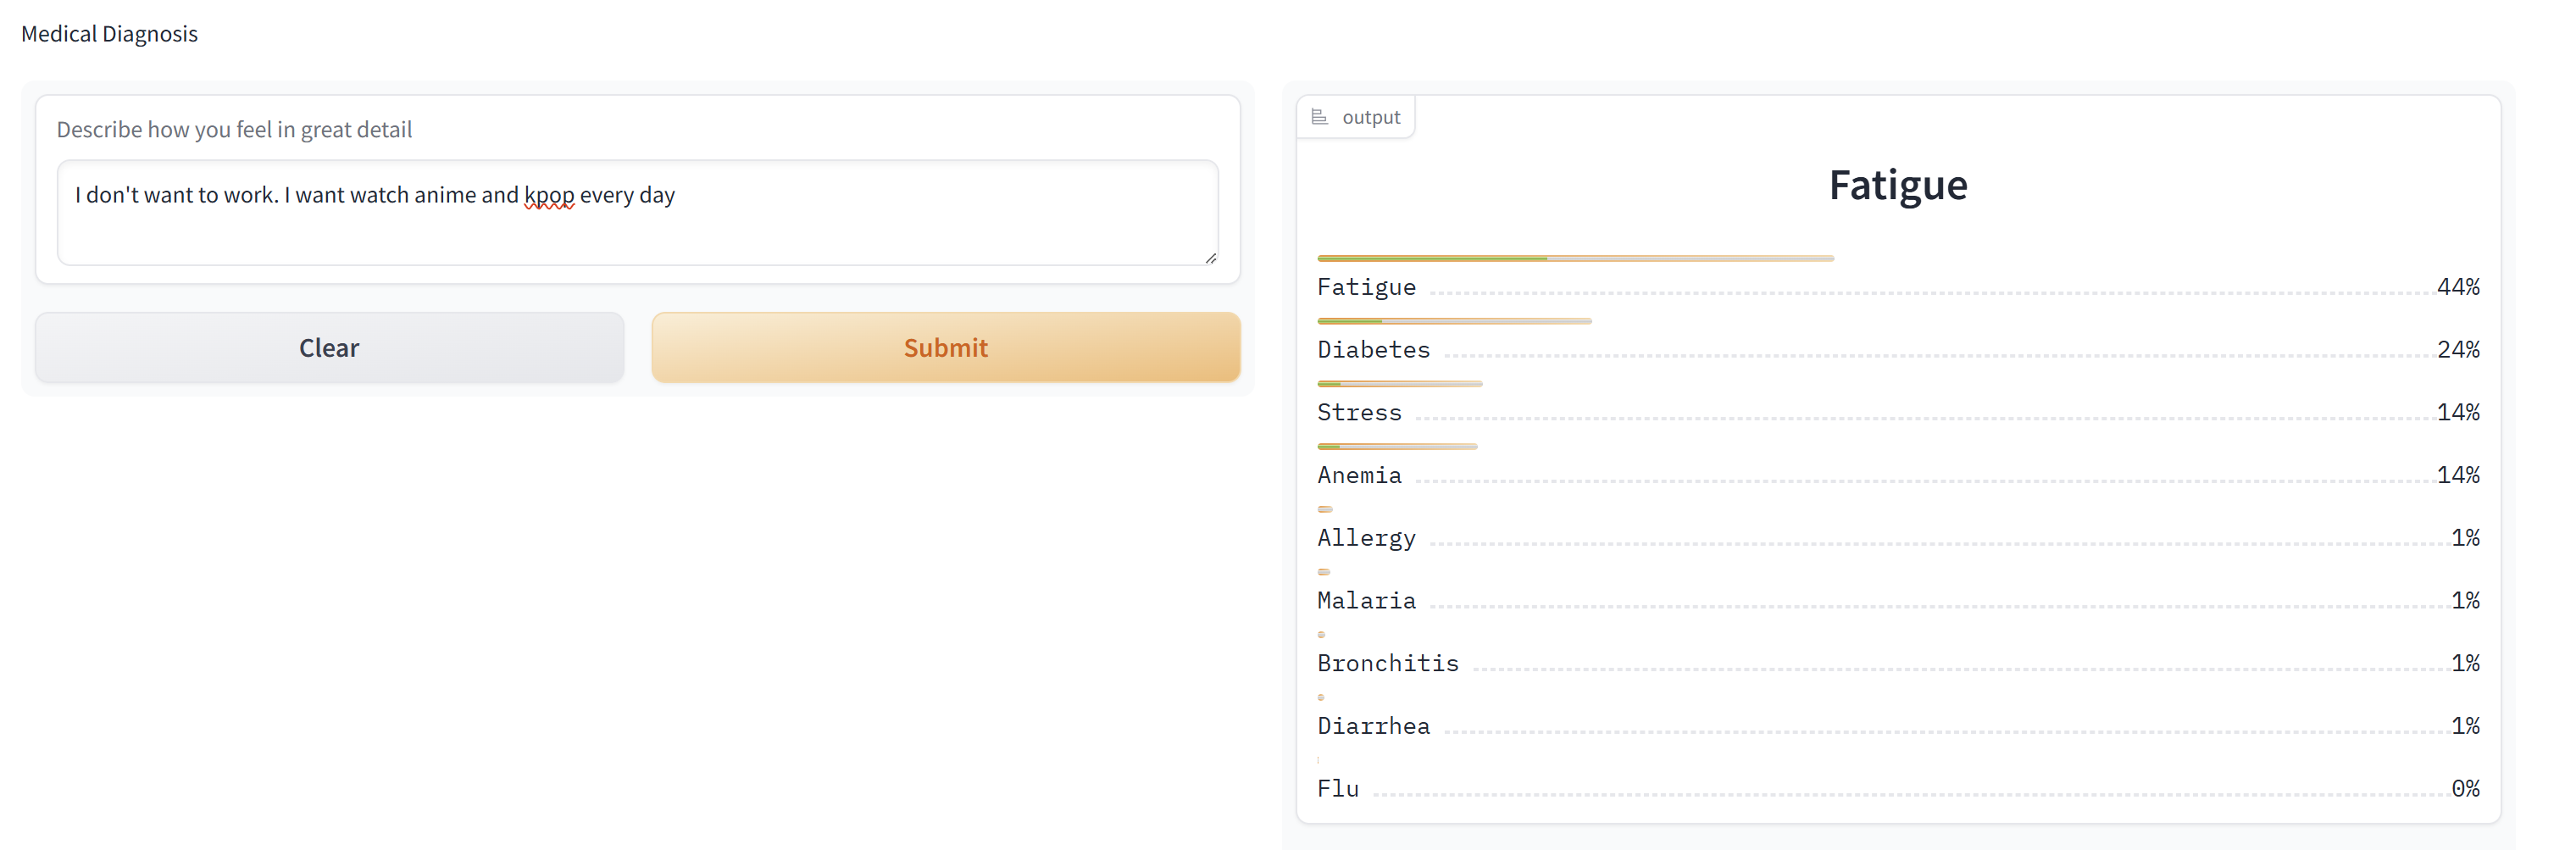Click the Flu result label

coord(1338,789)
